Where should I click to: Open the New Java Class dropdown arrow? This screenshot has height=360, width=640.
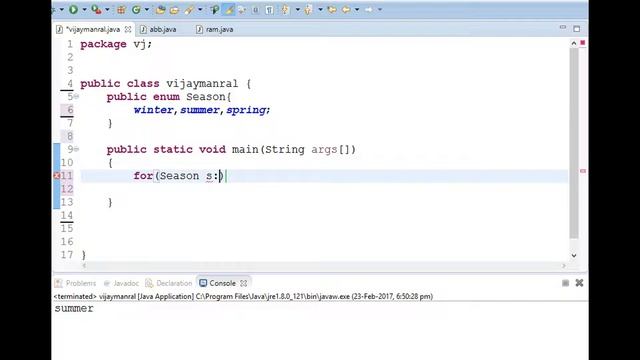pyautogui.click(x=147, y=9)
